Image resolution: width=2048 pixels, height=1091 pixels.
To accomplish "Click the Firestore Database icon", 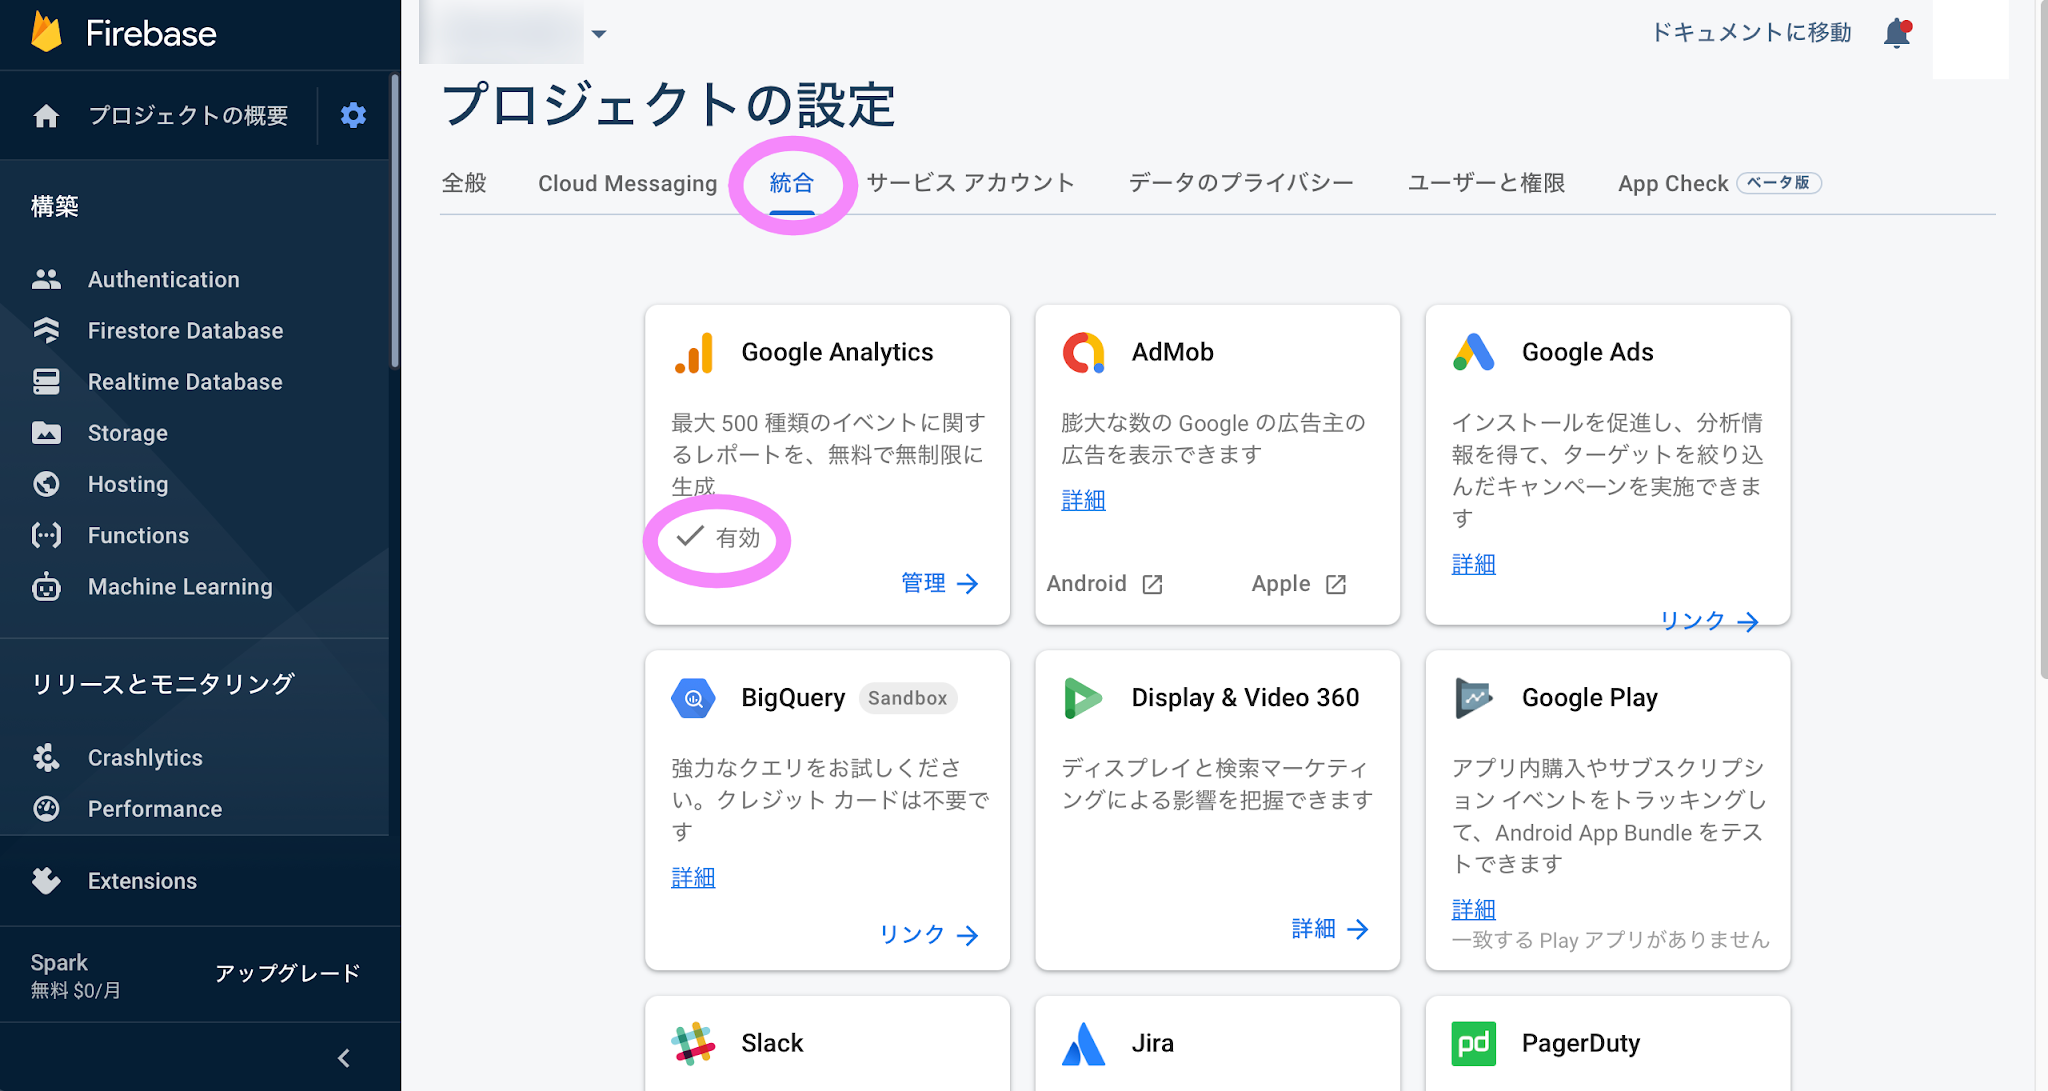I will (x=46, y=330).
